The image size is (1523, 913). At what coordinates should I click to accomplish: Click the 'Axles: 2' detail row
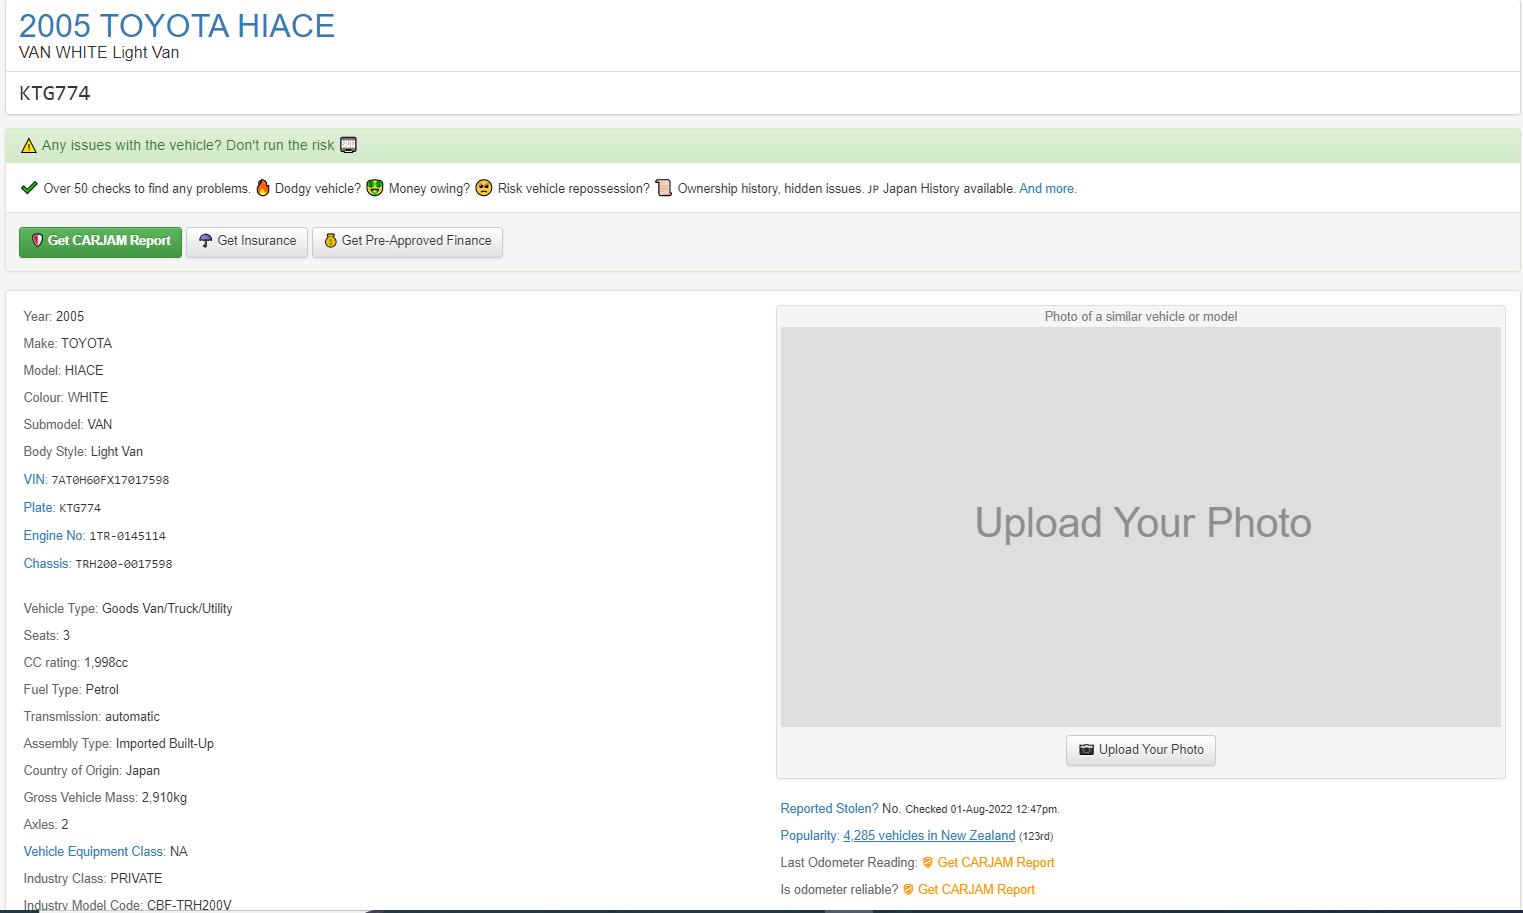tap(46, 825)
